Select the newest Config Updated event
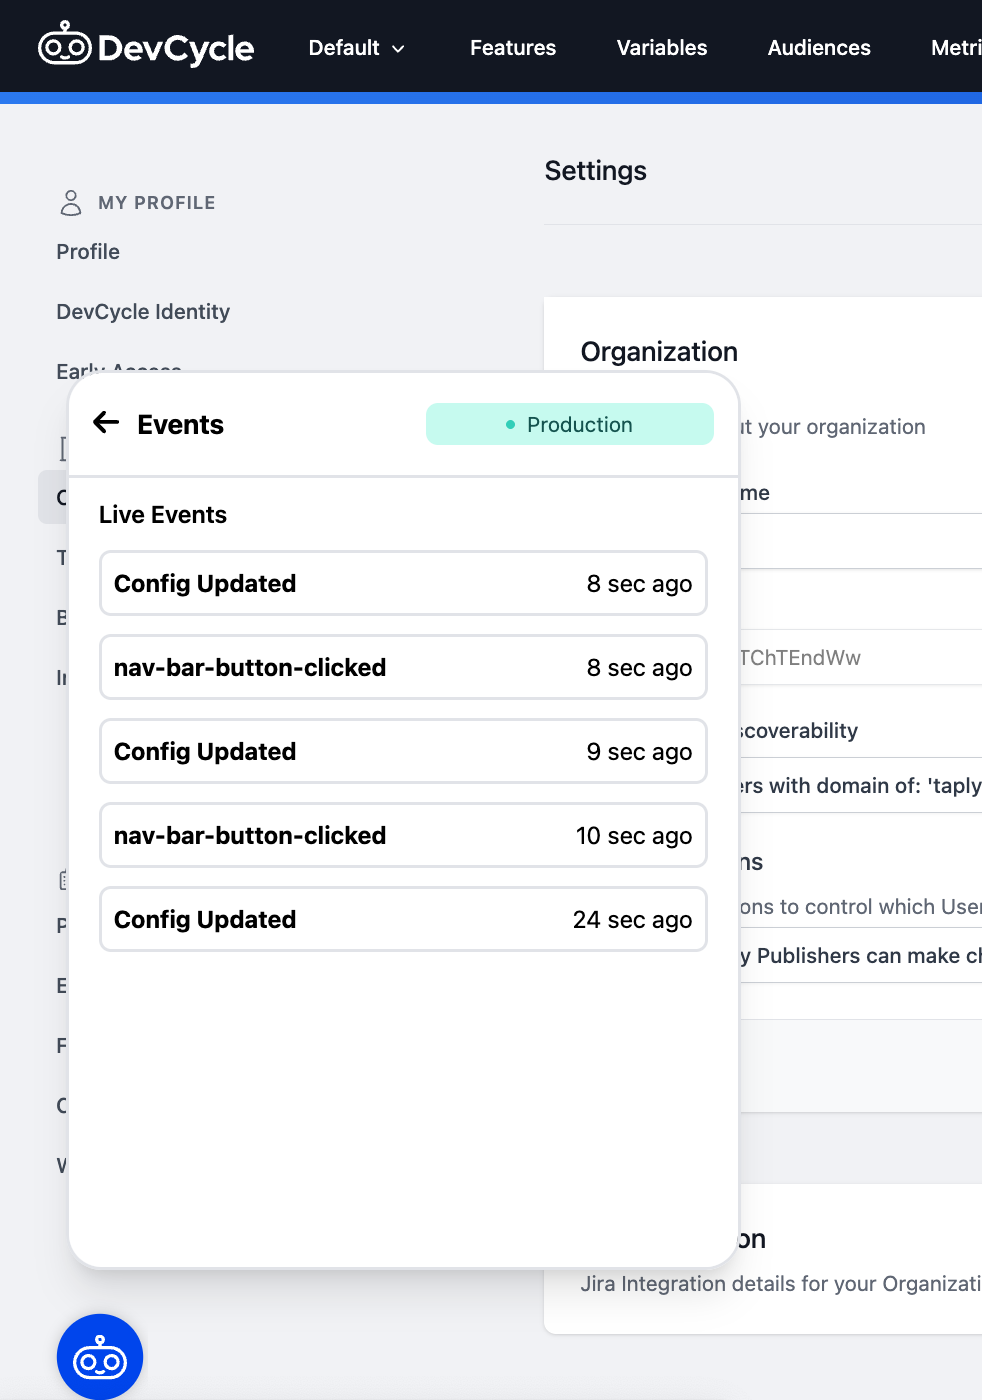The width and height of the screenshot is (982, 1400). tap(402, 583)
